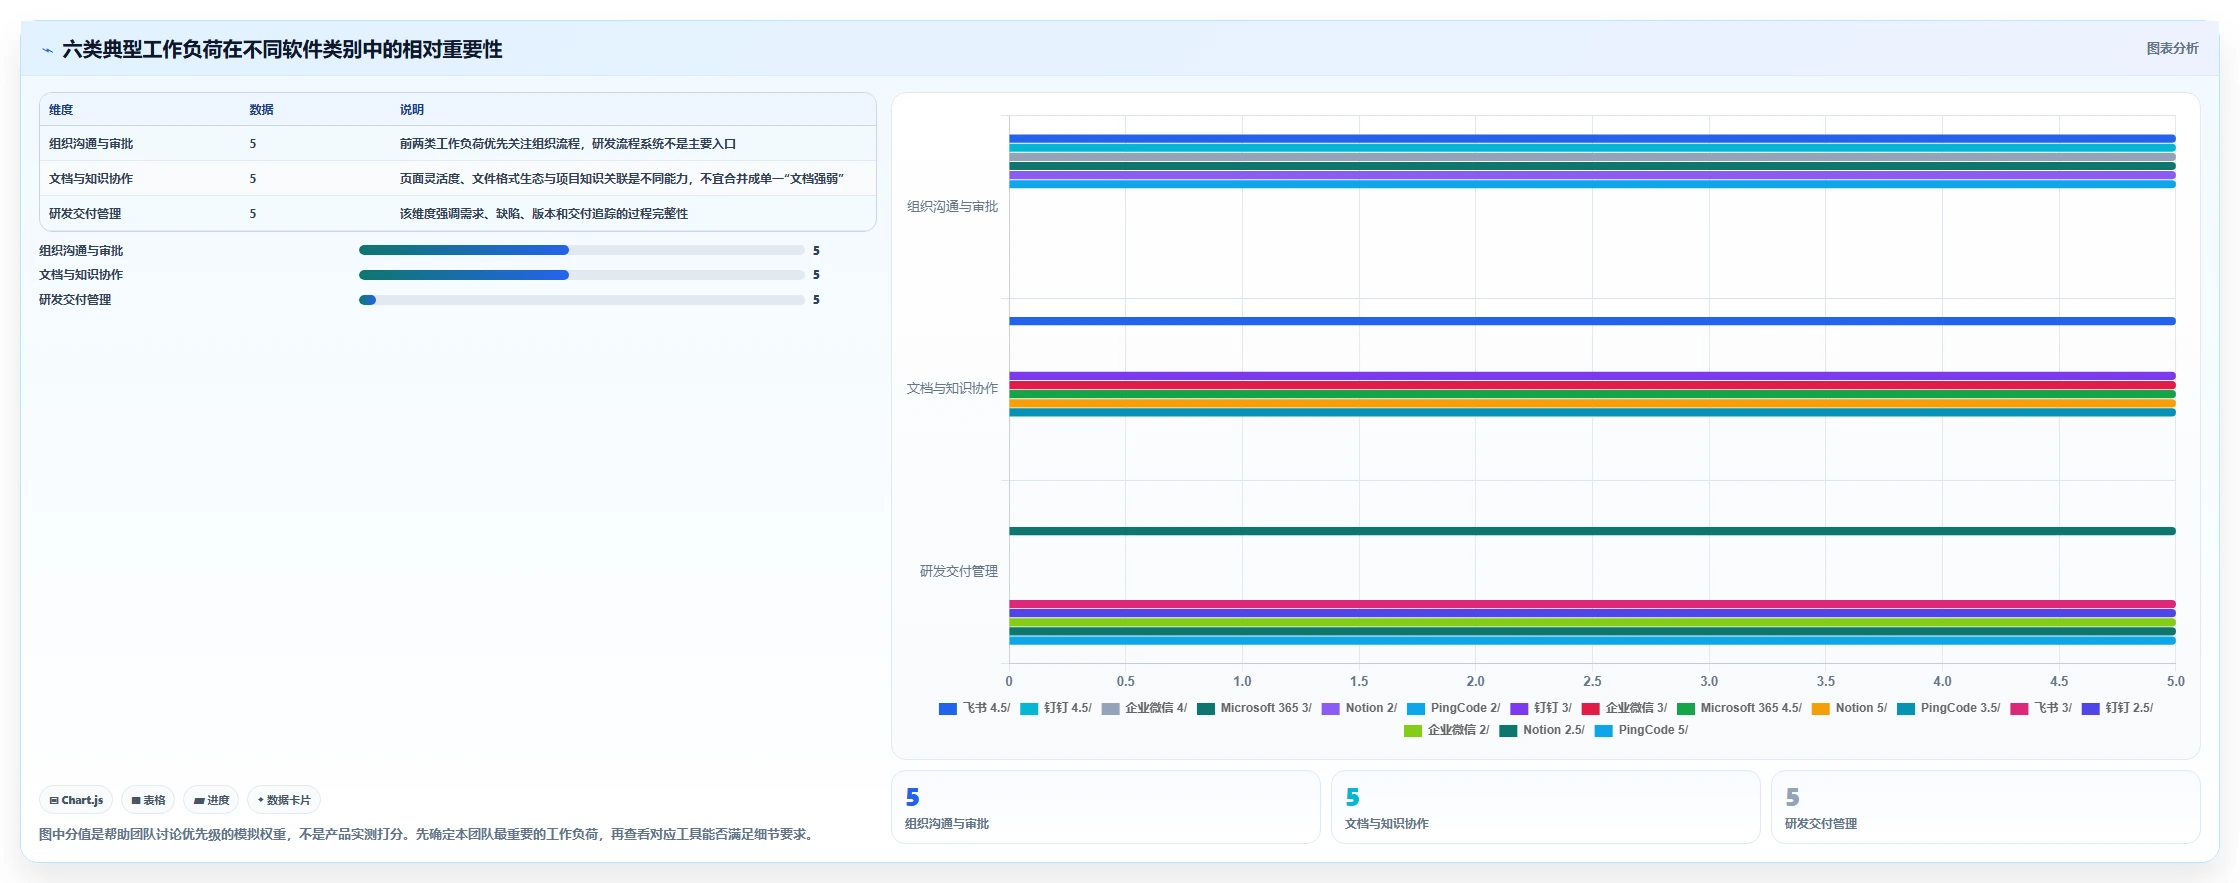Select the 文档与知识协作 summary card showing 5
Image resolution: width=2240 pixels, height=883 pixels.
(1545, 807)
